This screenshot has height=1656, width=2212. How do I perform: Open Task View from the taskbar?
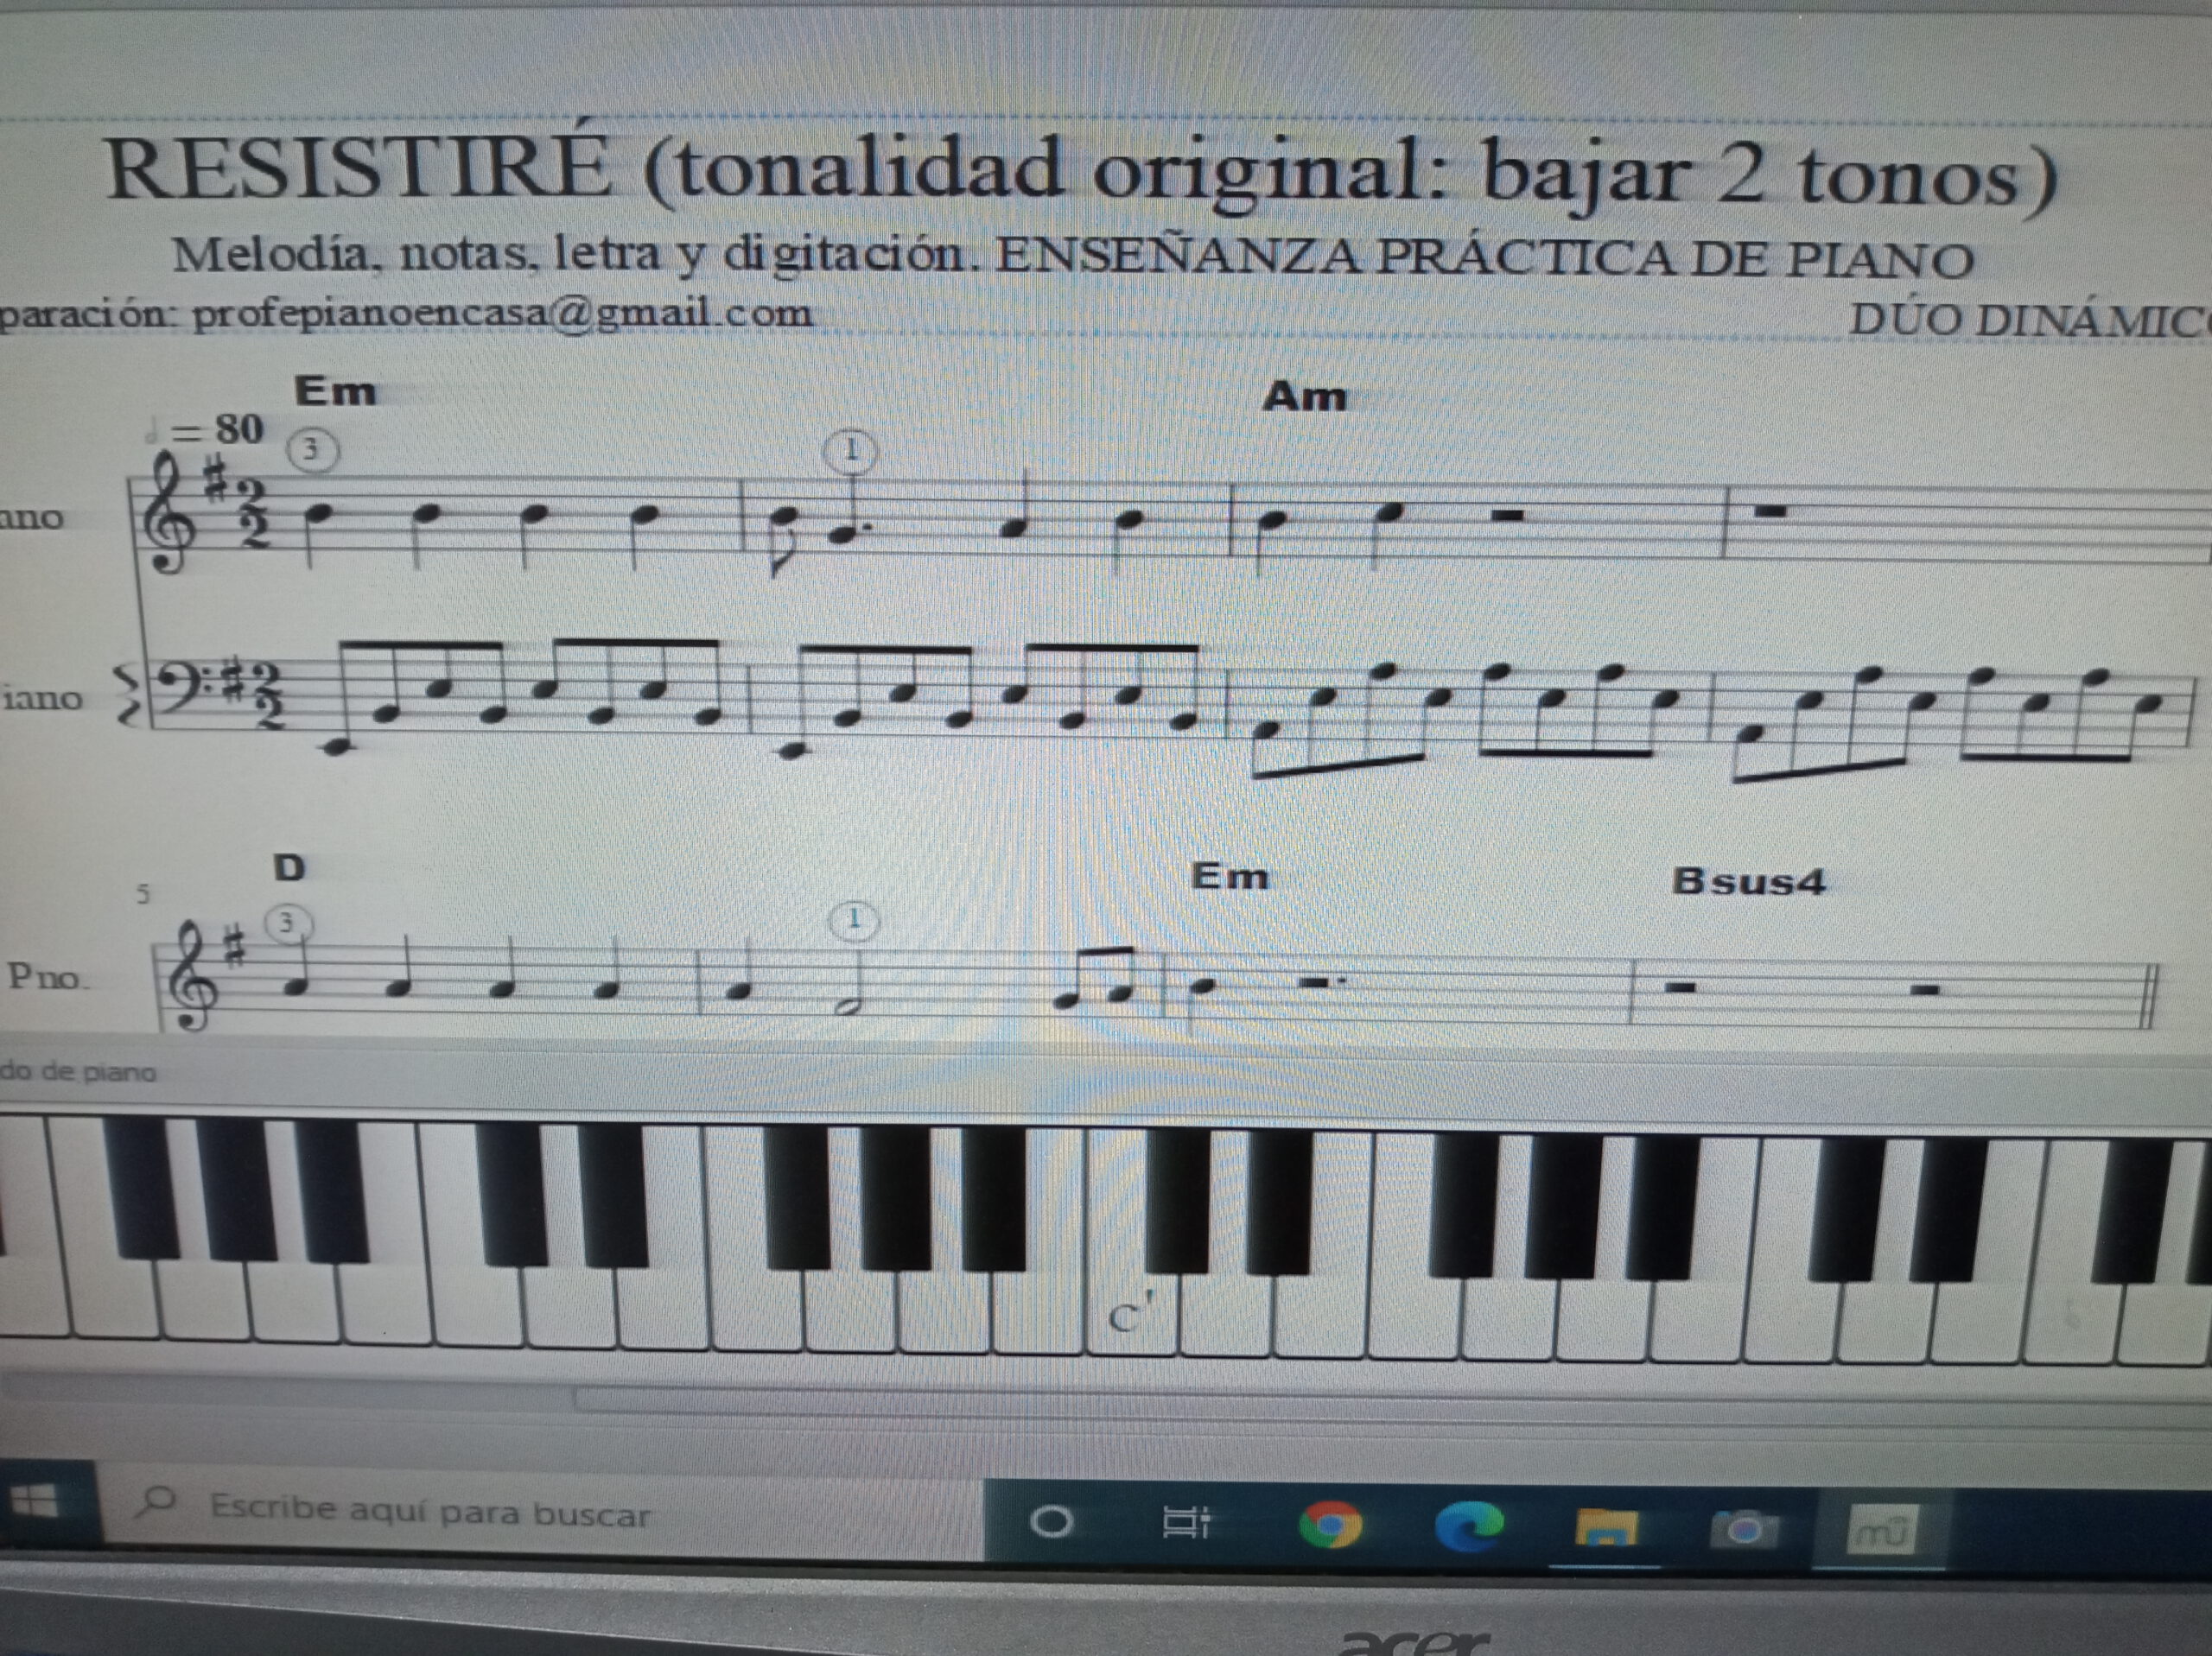pyautogui.click(x=1187, y=1523)
